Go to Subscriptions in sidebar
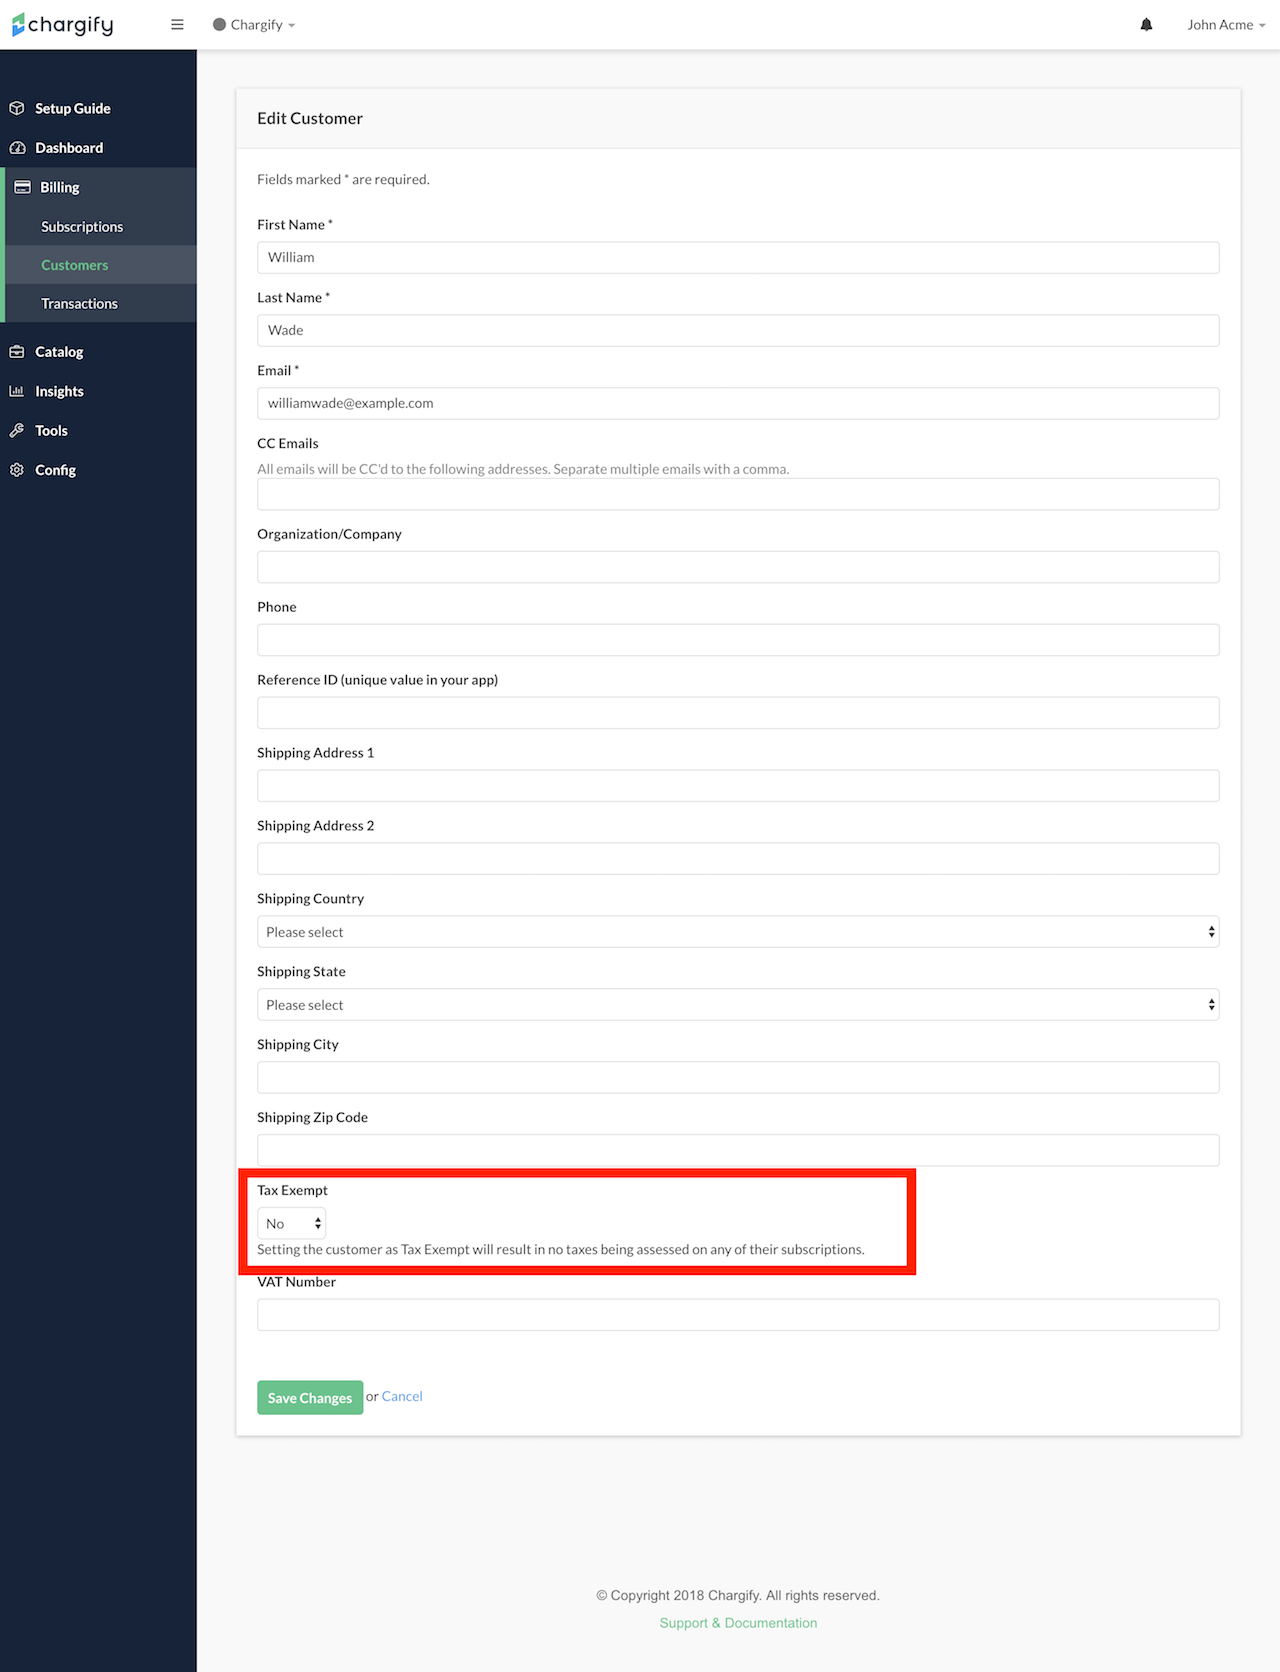The height and width of the screenshot is (1672, 1280). pos(82,227)
